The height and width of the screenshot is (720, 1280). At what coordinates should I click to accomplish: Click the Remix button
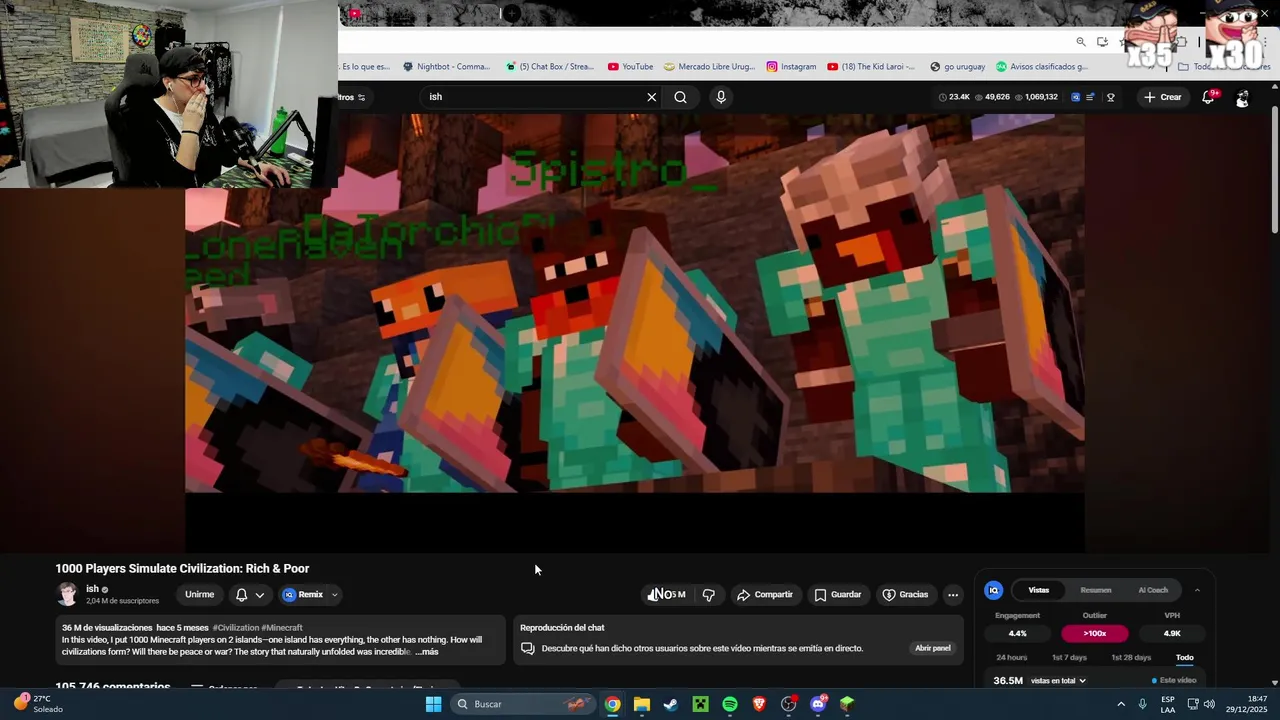303,594
